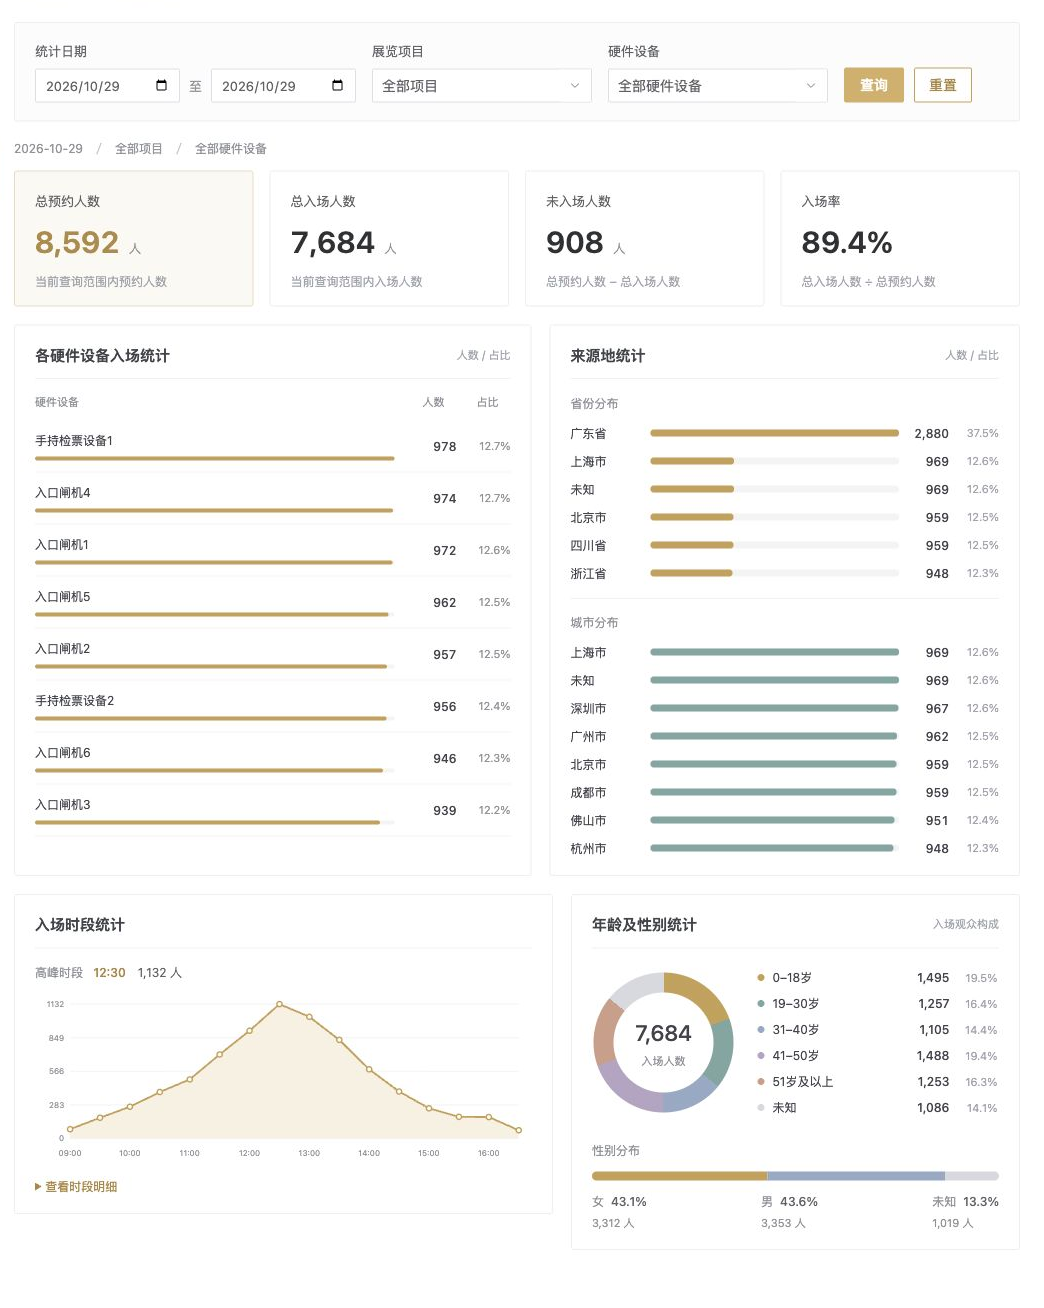Open the calendar picker icon for the end date

coord(338,85)
